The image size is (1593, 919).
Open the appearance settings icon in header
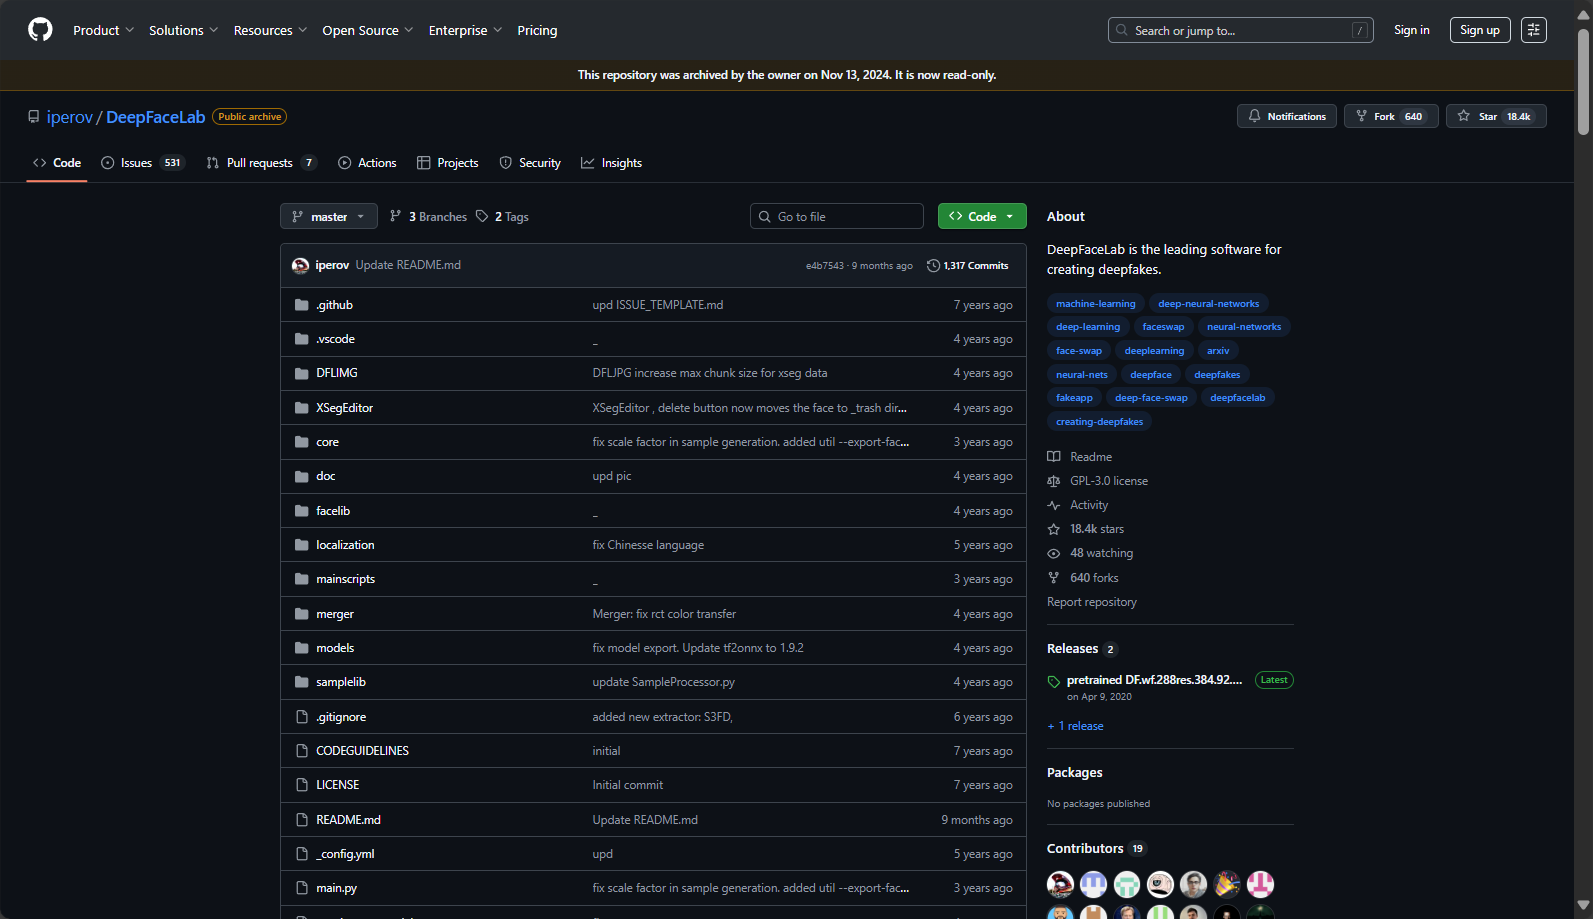pyautogui.click(x=1534, y=30)
